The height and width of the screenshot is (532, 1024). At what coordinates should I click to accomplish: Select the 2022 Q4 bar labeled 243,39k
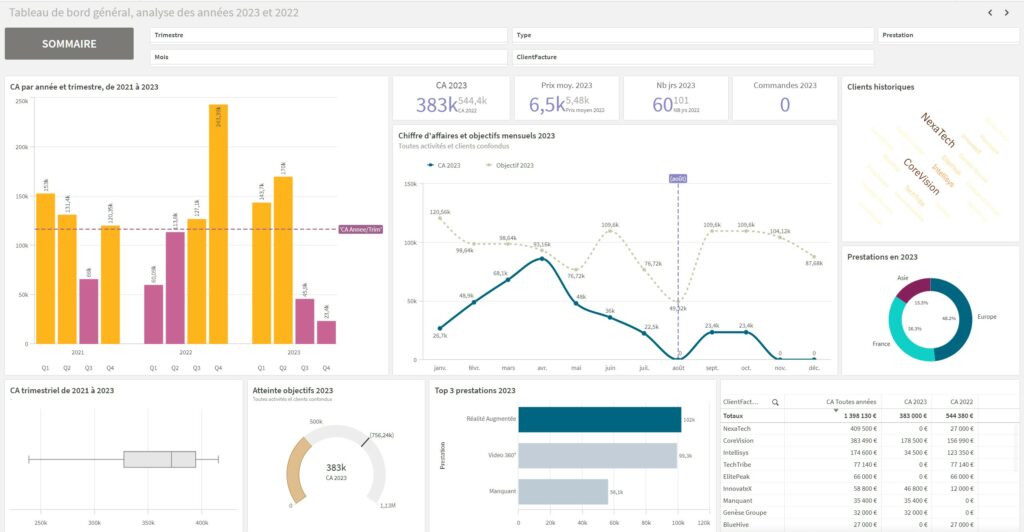point(218,224)
